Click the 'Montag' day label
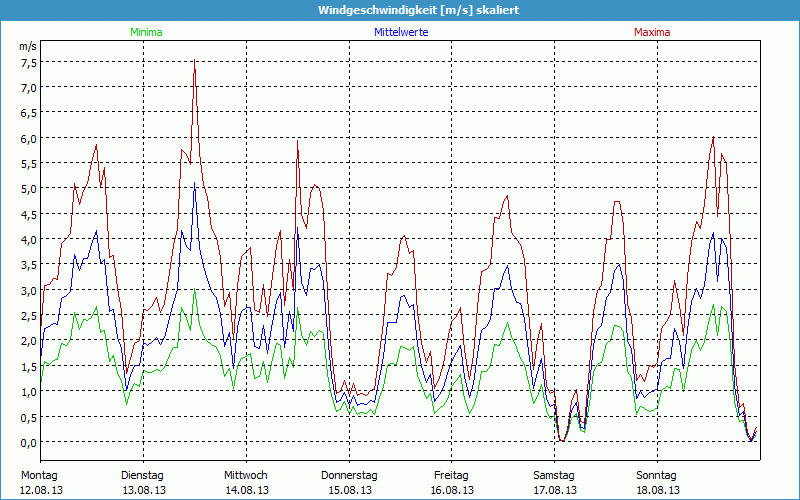The height and width of the screenshot is (500, 800). click(39, 476)
